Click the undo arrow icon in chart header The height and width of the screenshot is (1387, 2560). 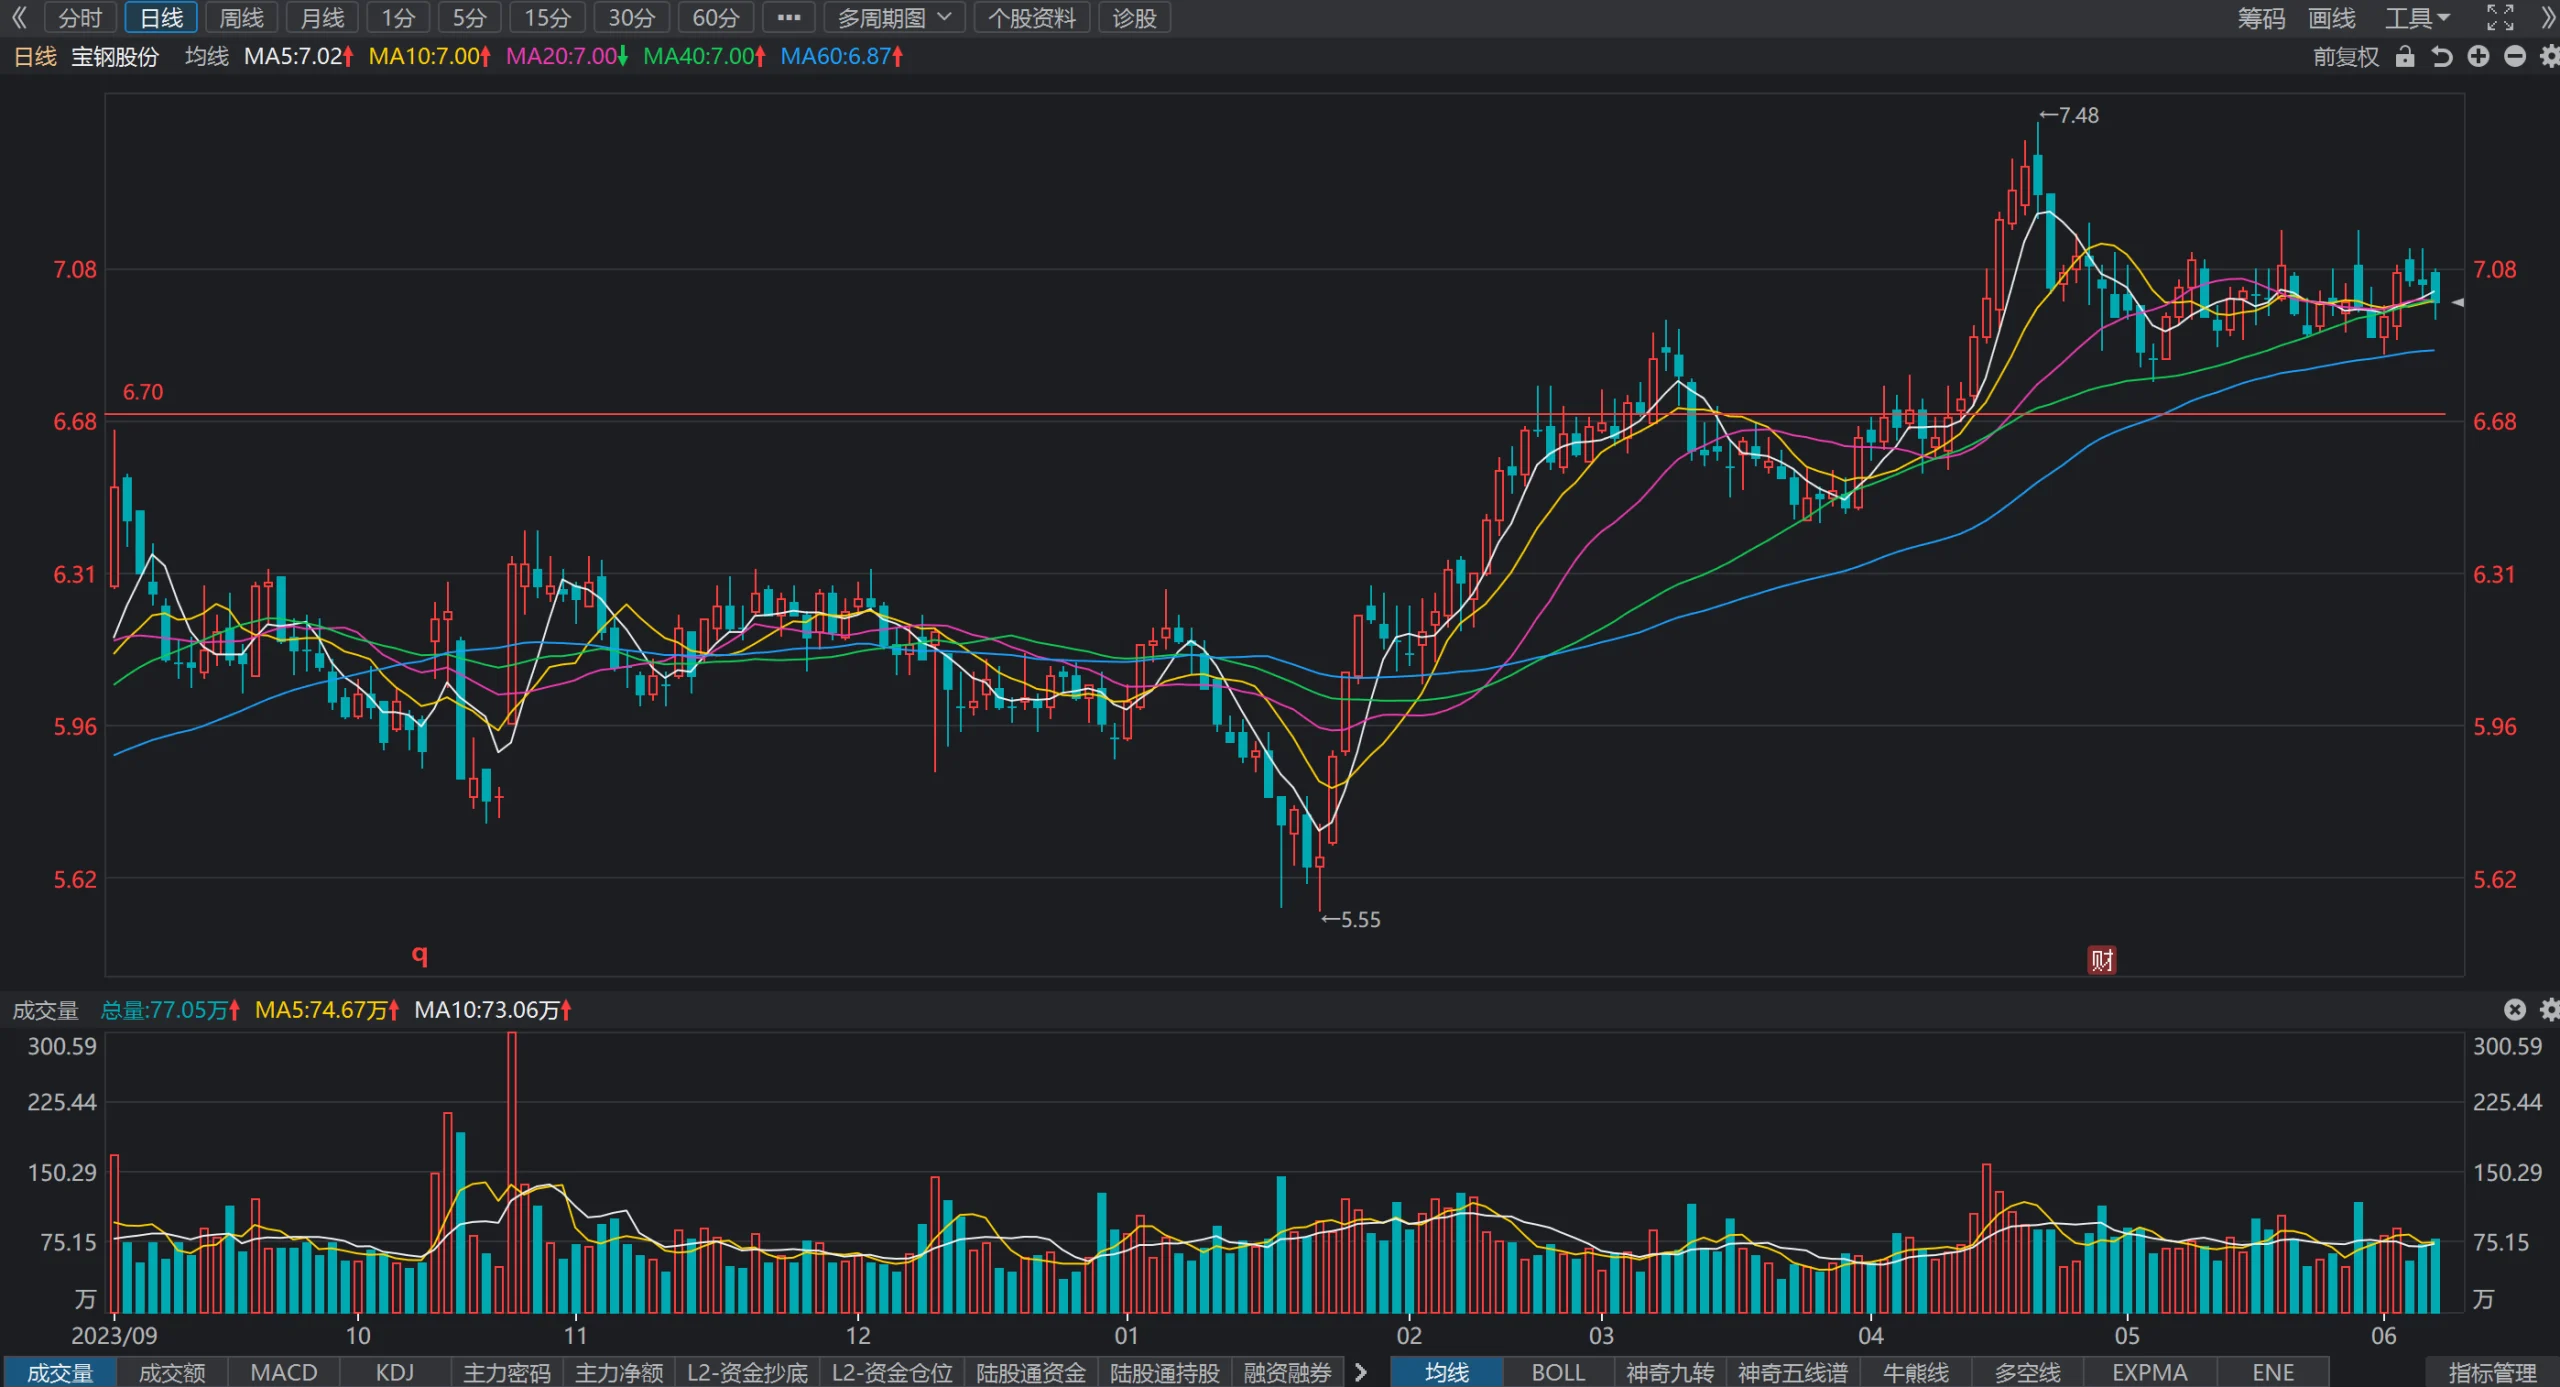pyautogui.click(x=2441, y=57)
